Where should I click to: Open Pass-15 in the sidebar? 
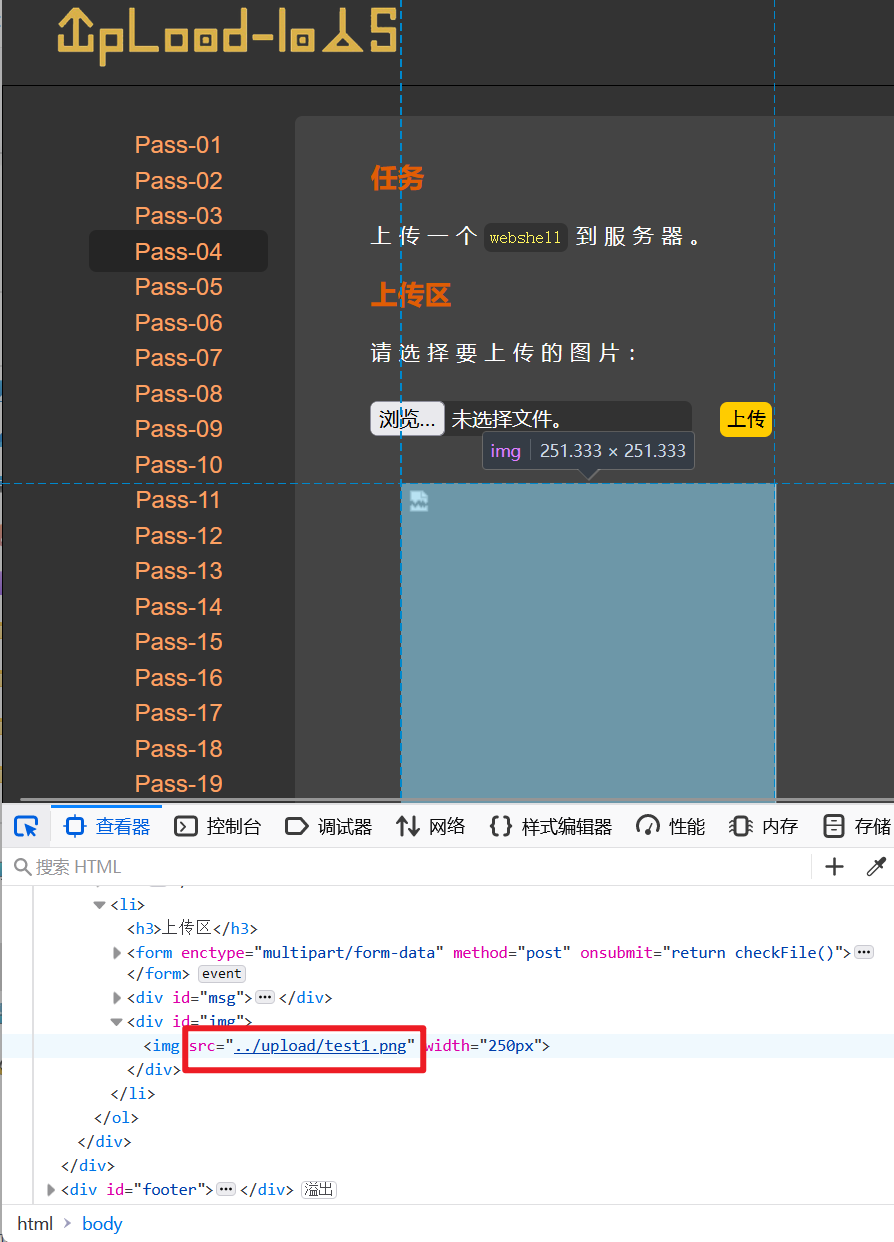[179, 642]
